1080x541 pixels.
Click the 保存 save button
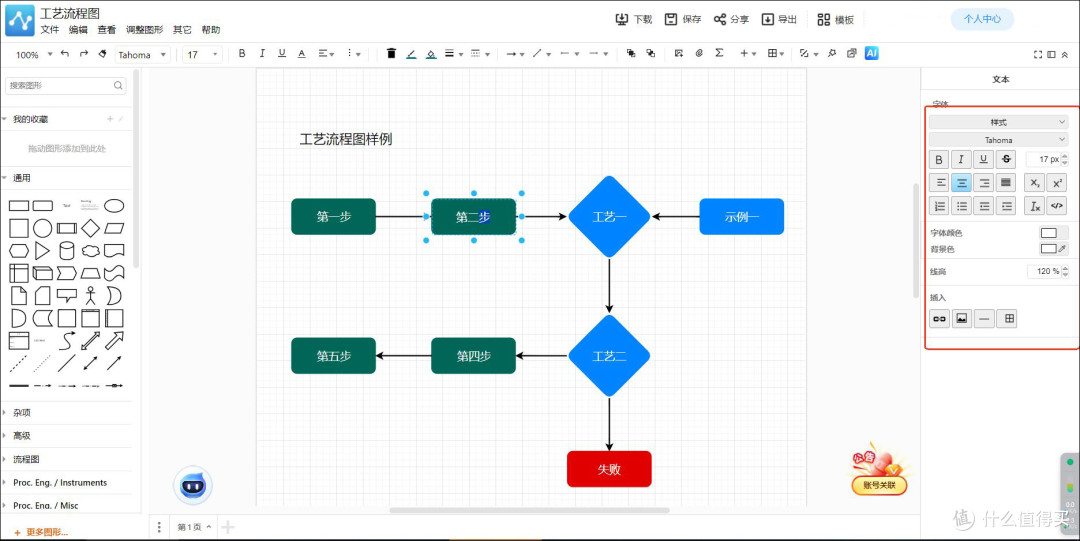point(683,19)
